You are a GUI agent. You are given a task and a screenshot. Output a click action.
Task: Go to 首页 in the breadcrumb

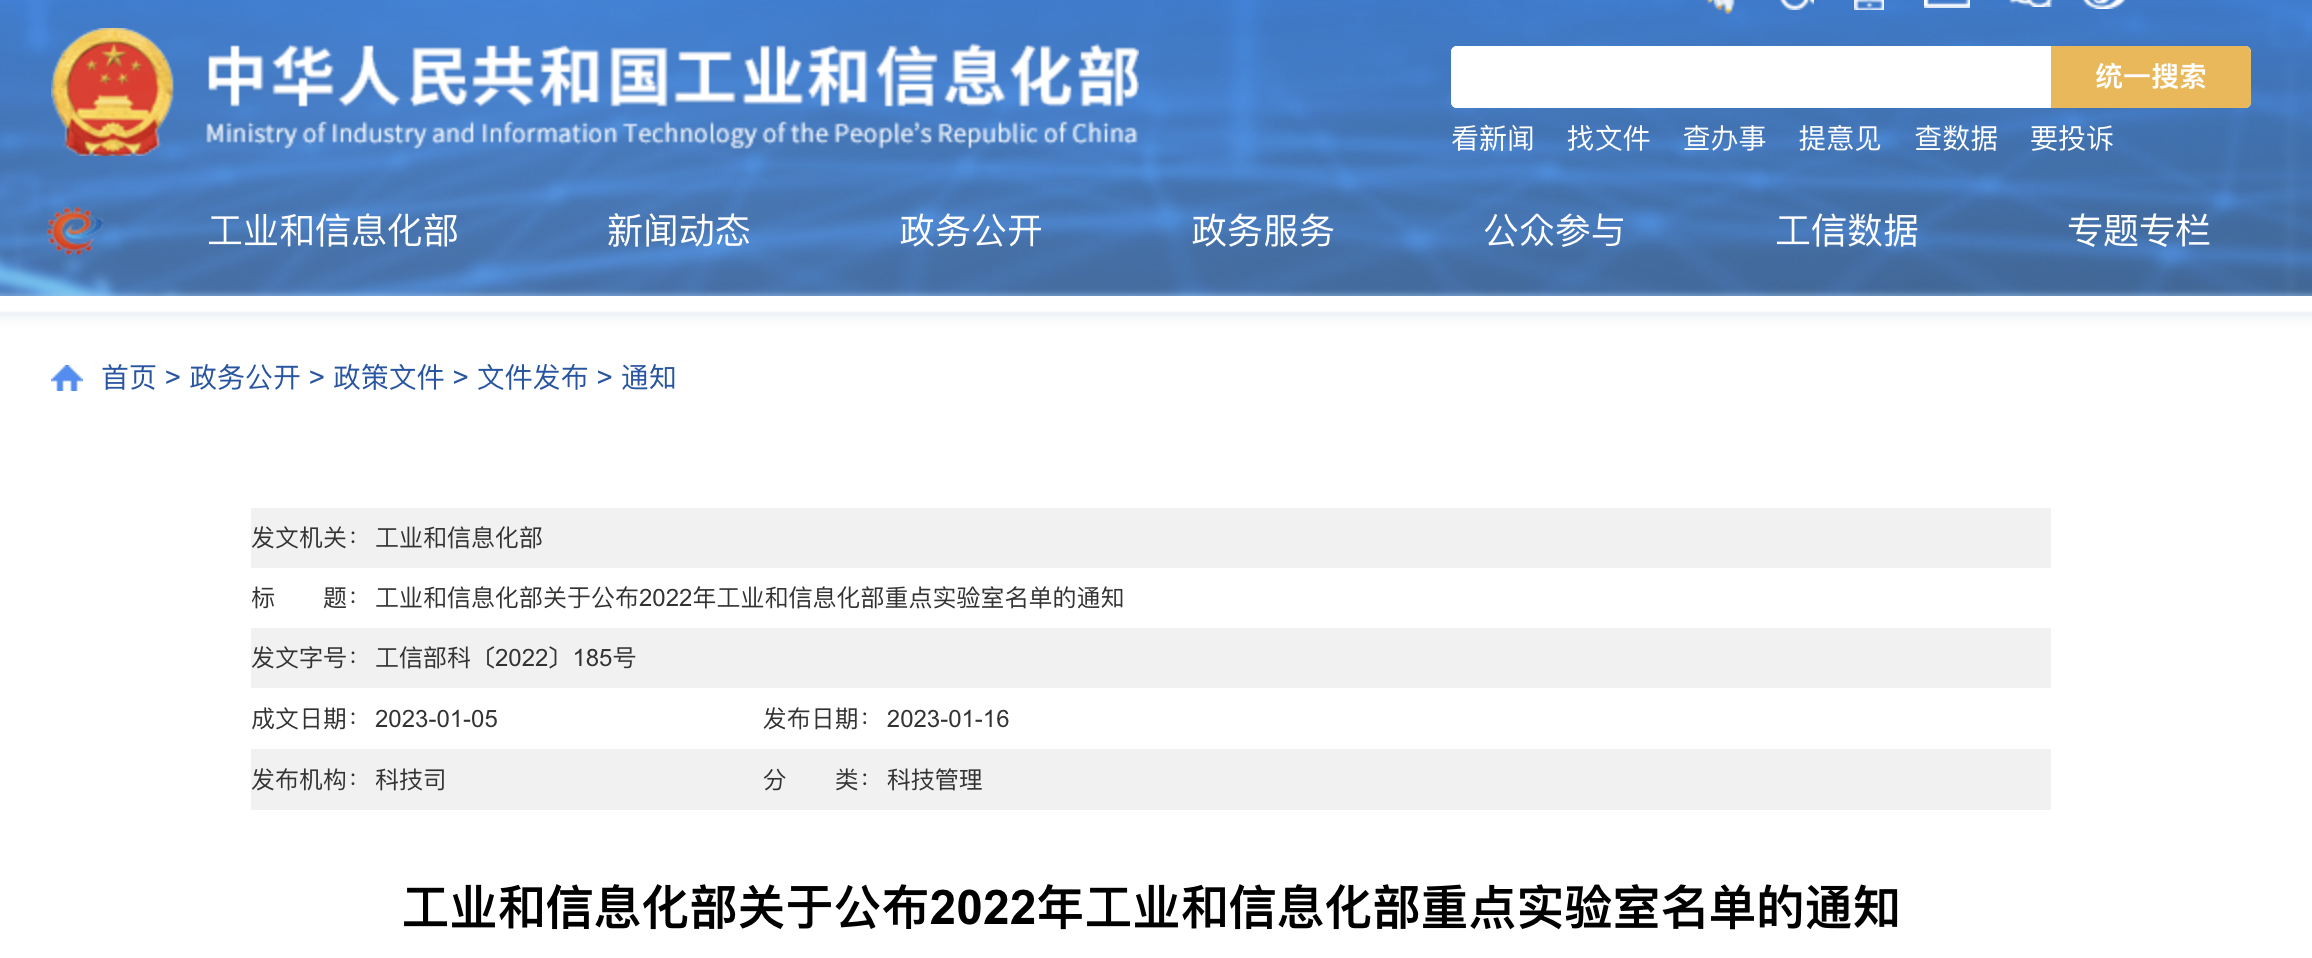[x=129, y=378]
